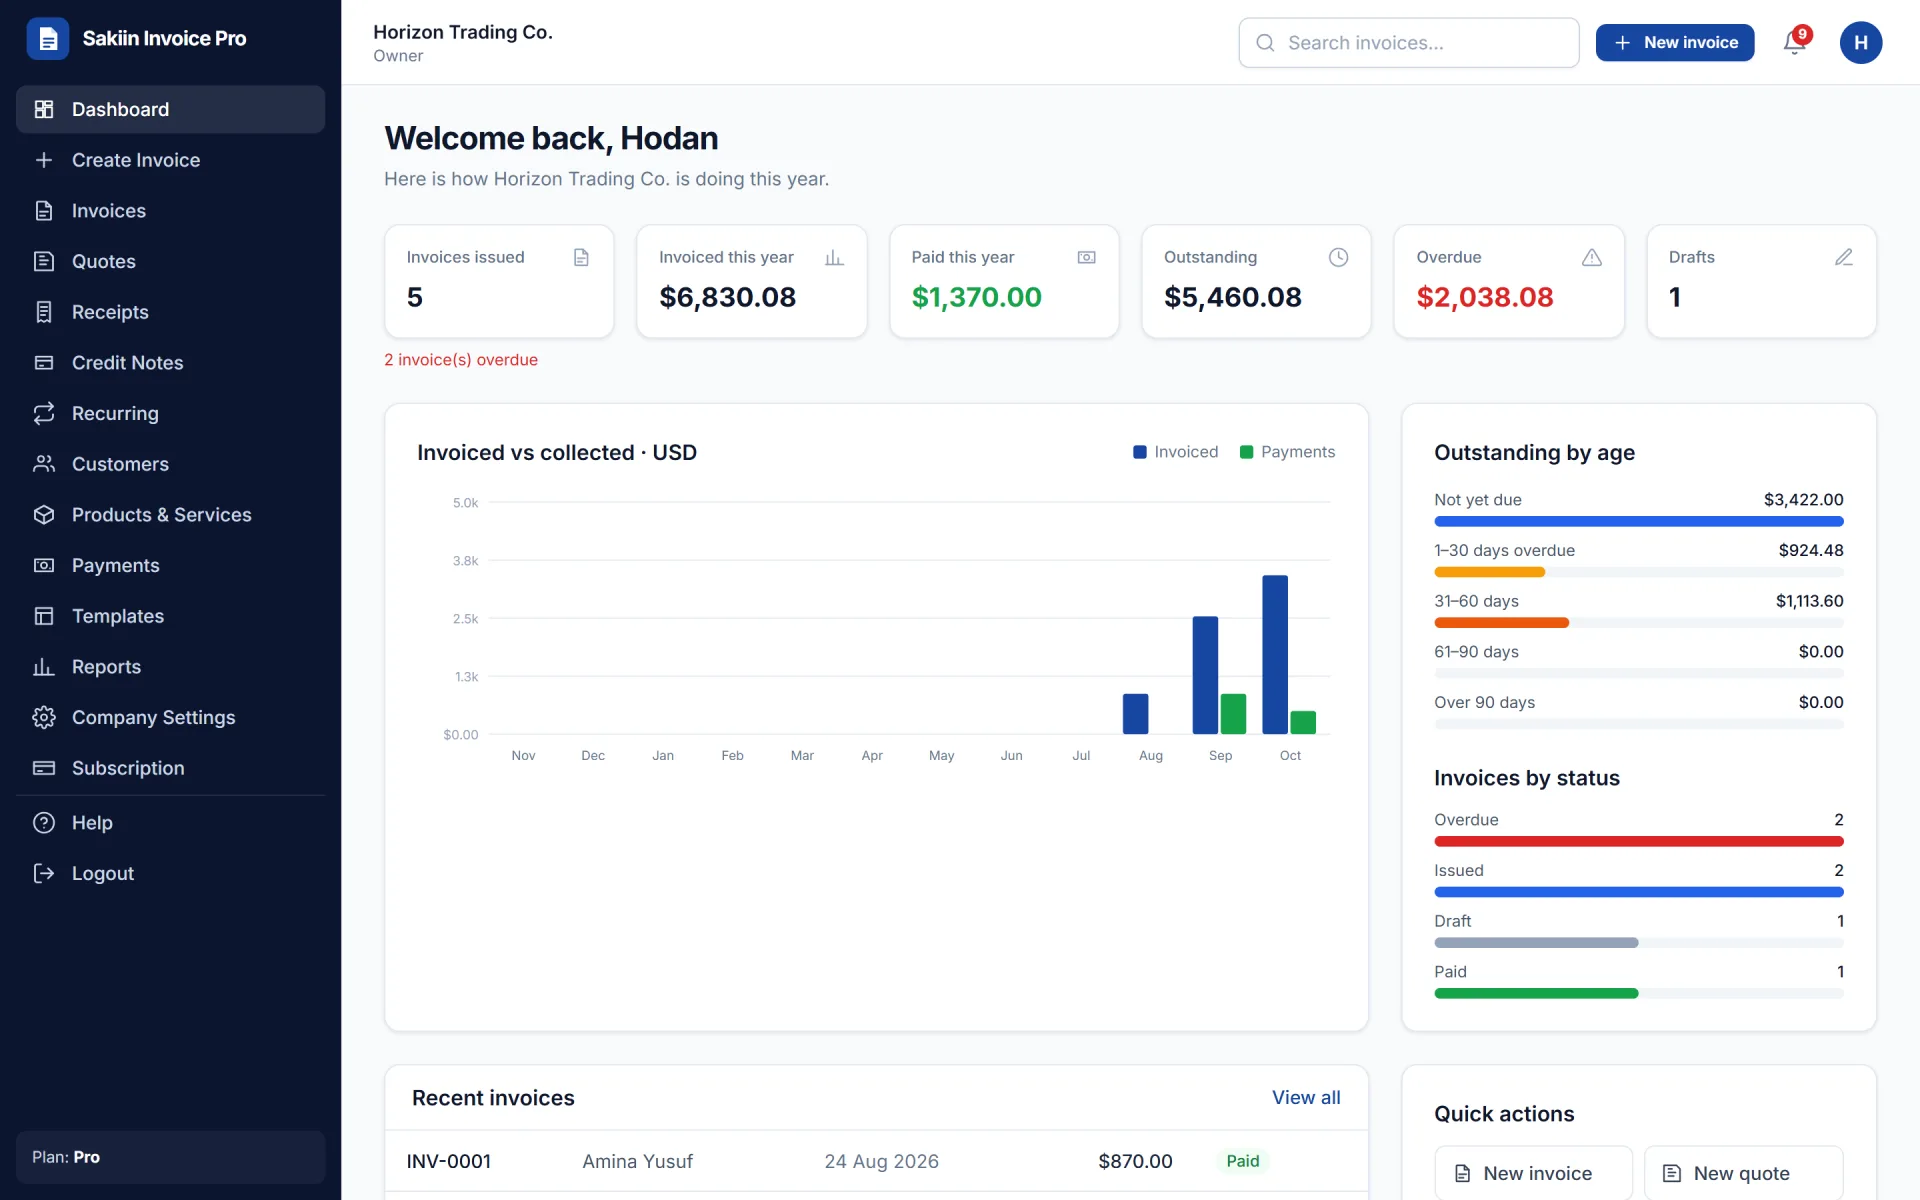Focus the Search invoices field
Viewport: 1920px width, 1200px height.
click(x=1408, y=42)
